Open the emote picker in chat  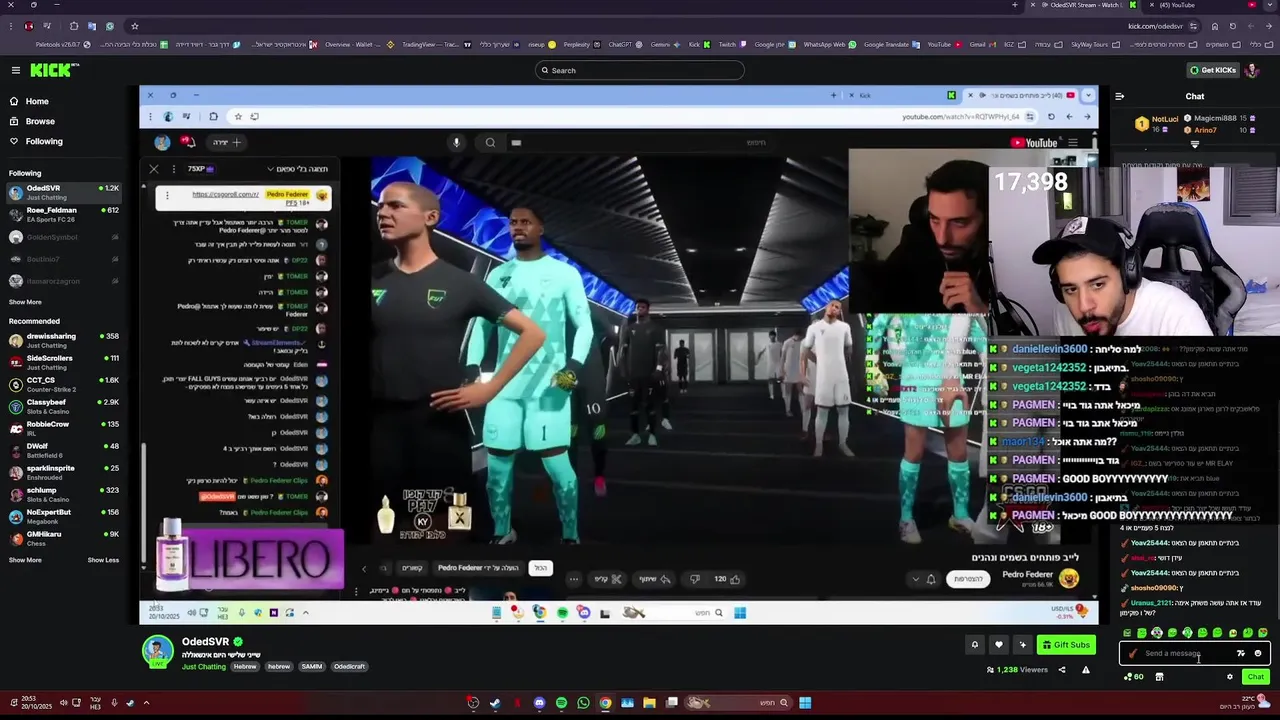[x=1258, y=654]
